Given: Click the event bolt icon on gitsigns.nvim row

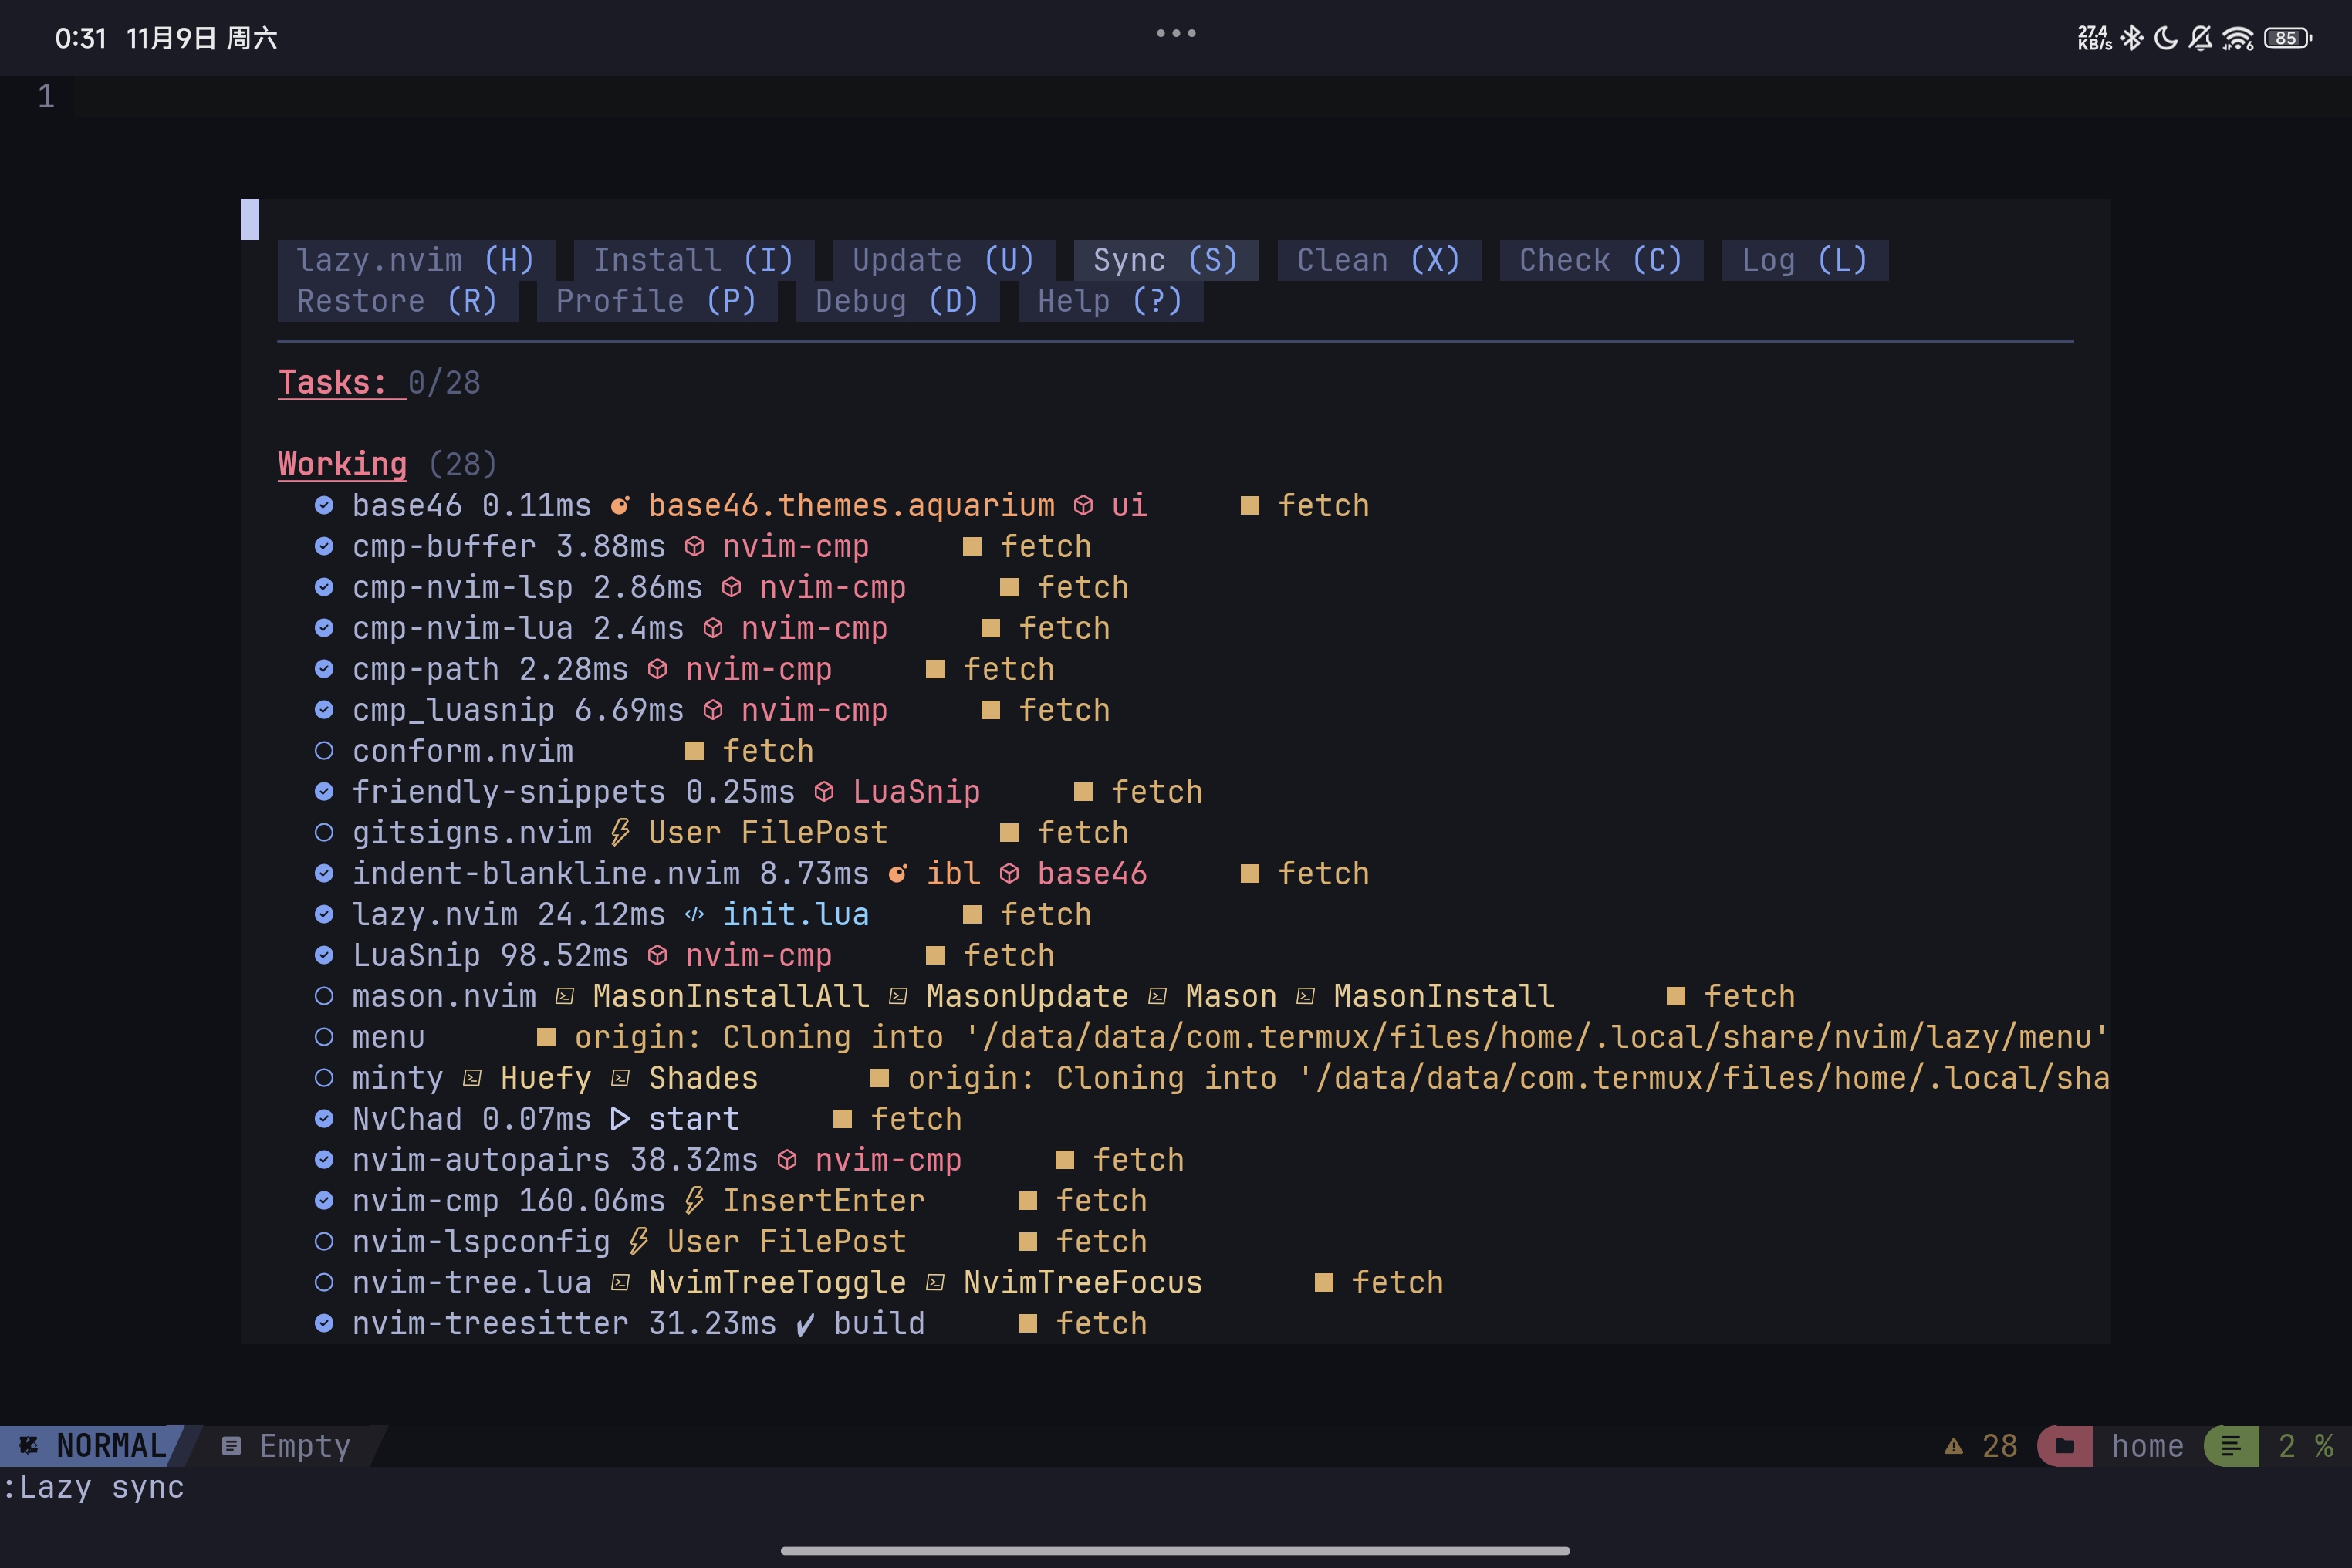Looking at the screenshot, I should coord(620,833).
